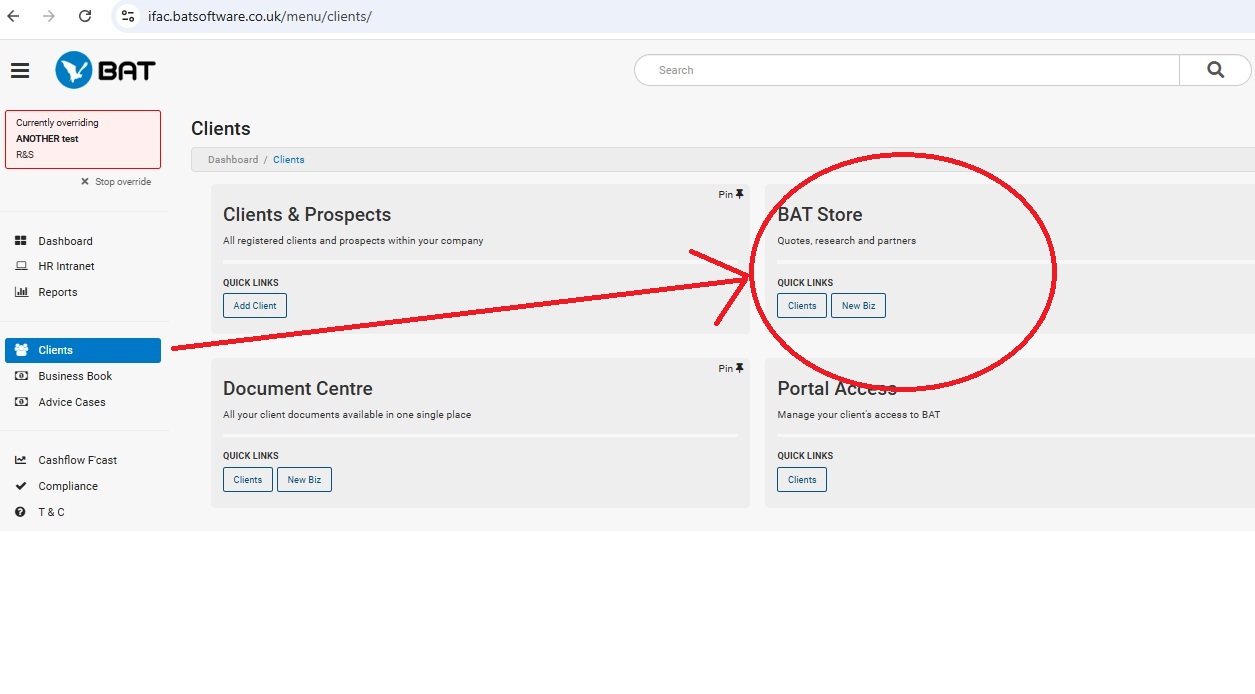Click the search magnifier button
This screenshot has width=1255, height=694.
coord(1215,70)
